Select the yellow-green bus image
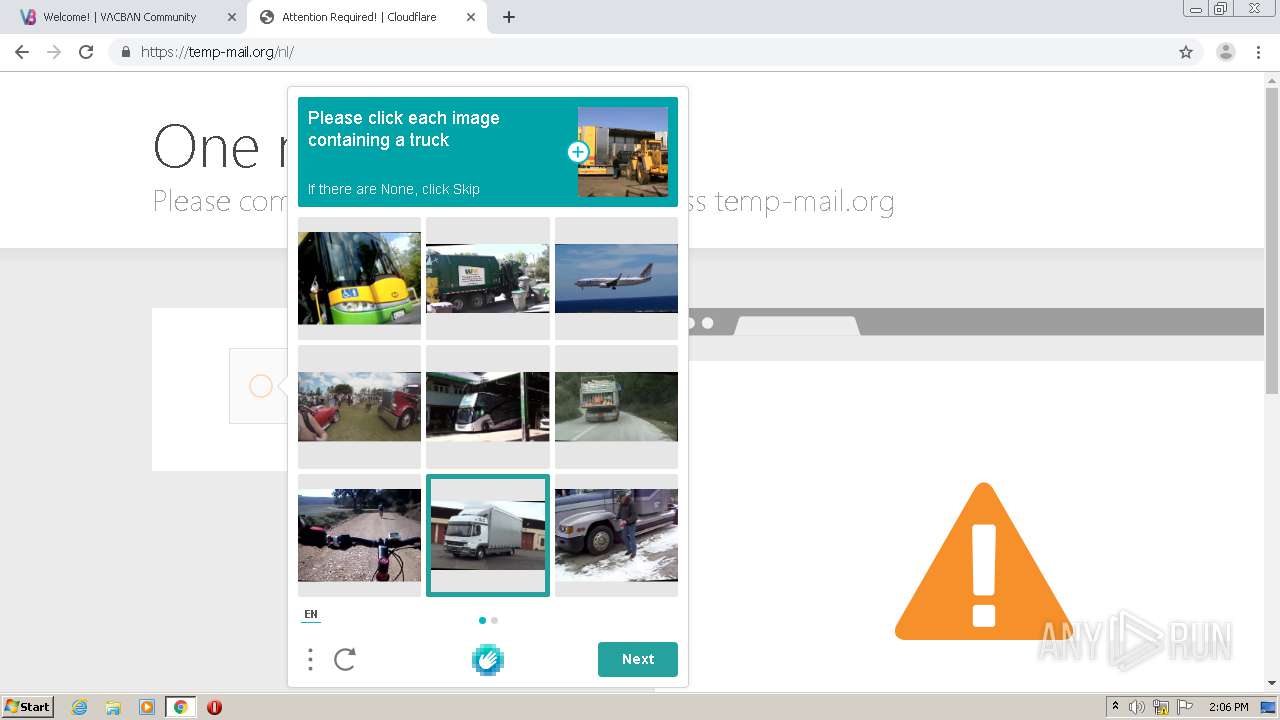1280x720 pixels. [359, 278]
